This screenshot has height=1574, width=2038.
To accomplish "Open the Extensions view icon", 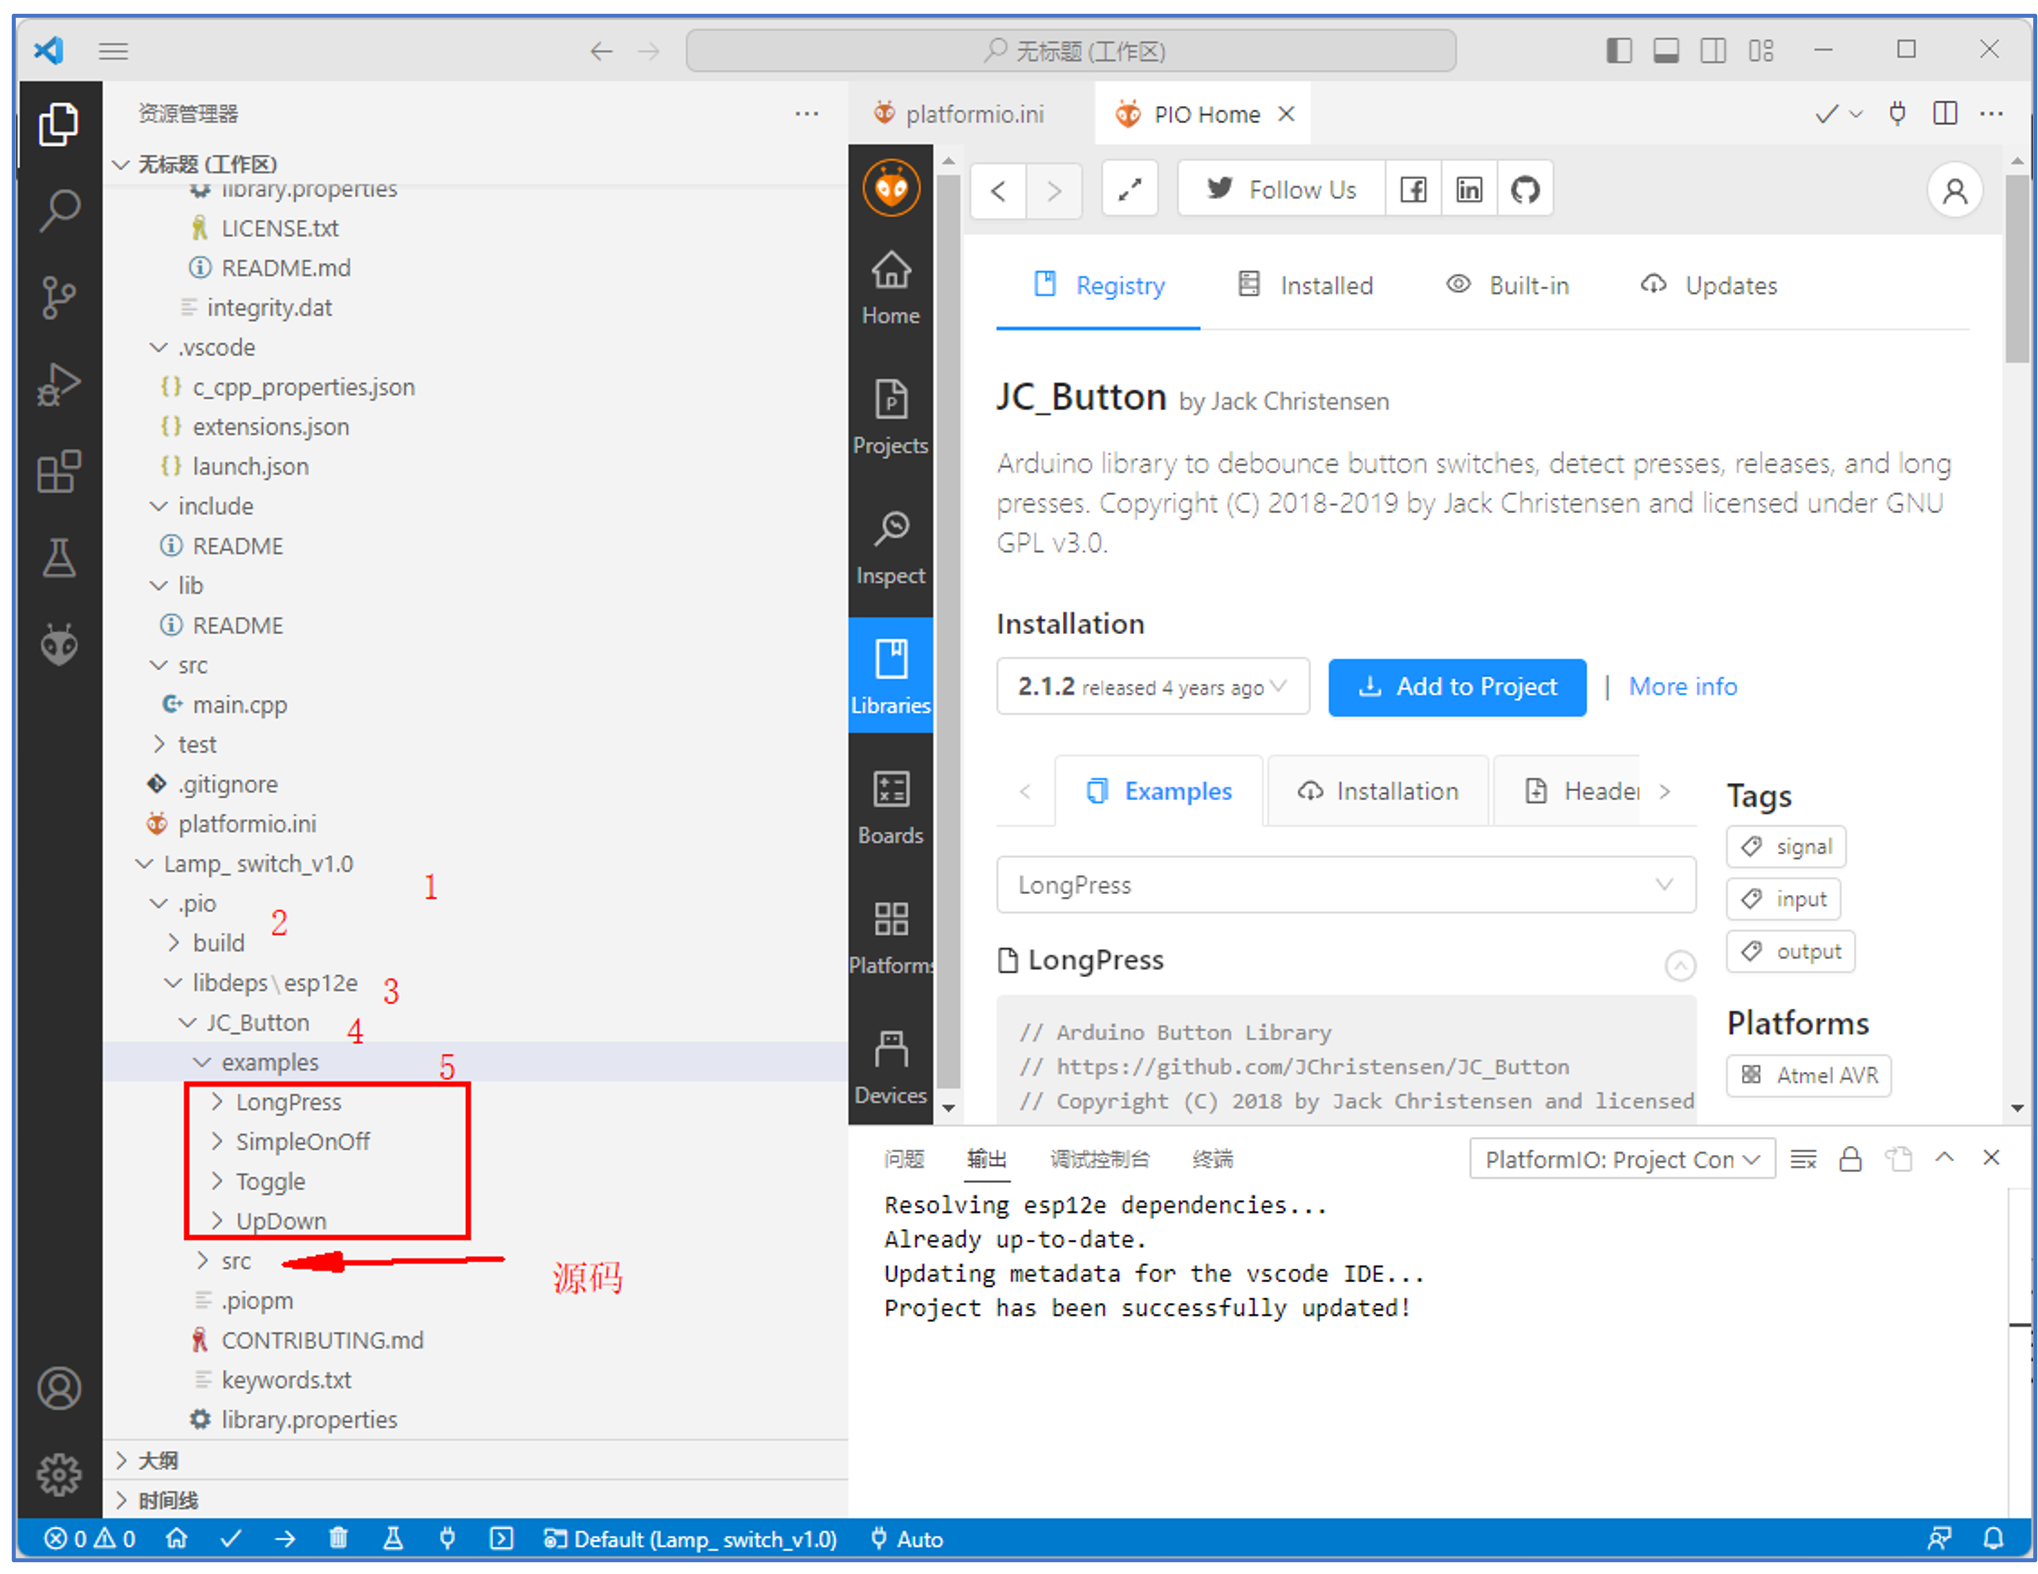I will pos(59,471).
